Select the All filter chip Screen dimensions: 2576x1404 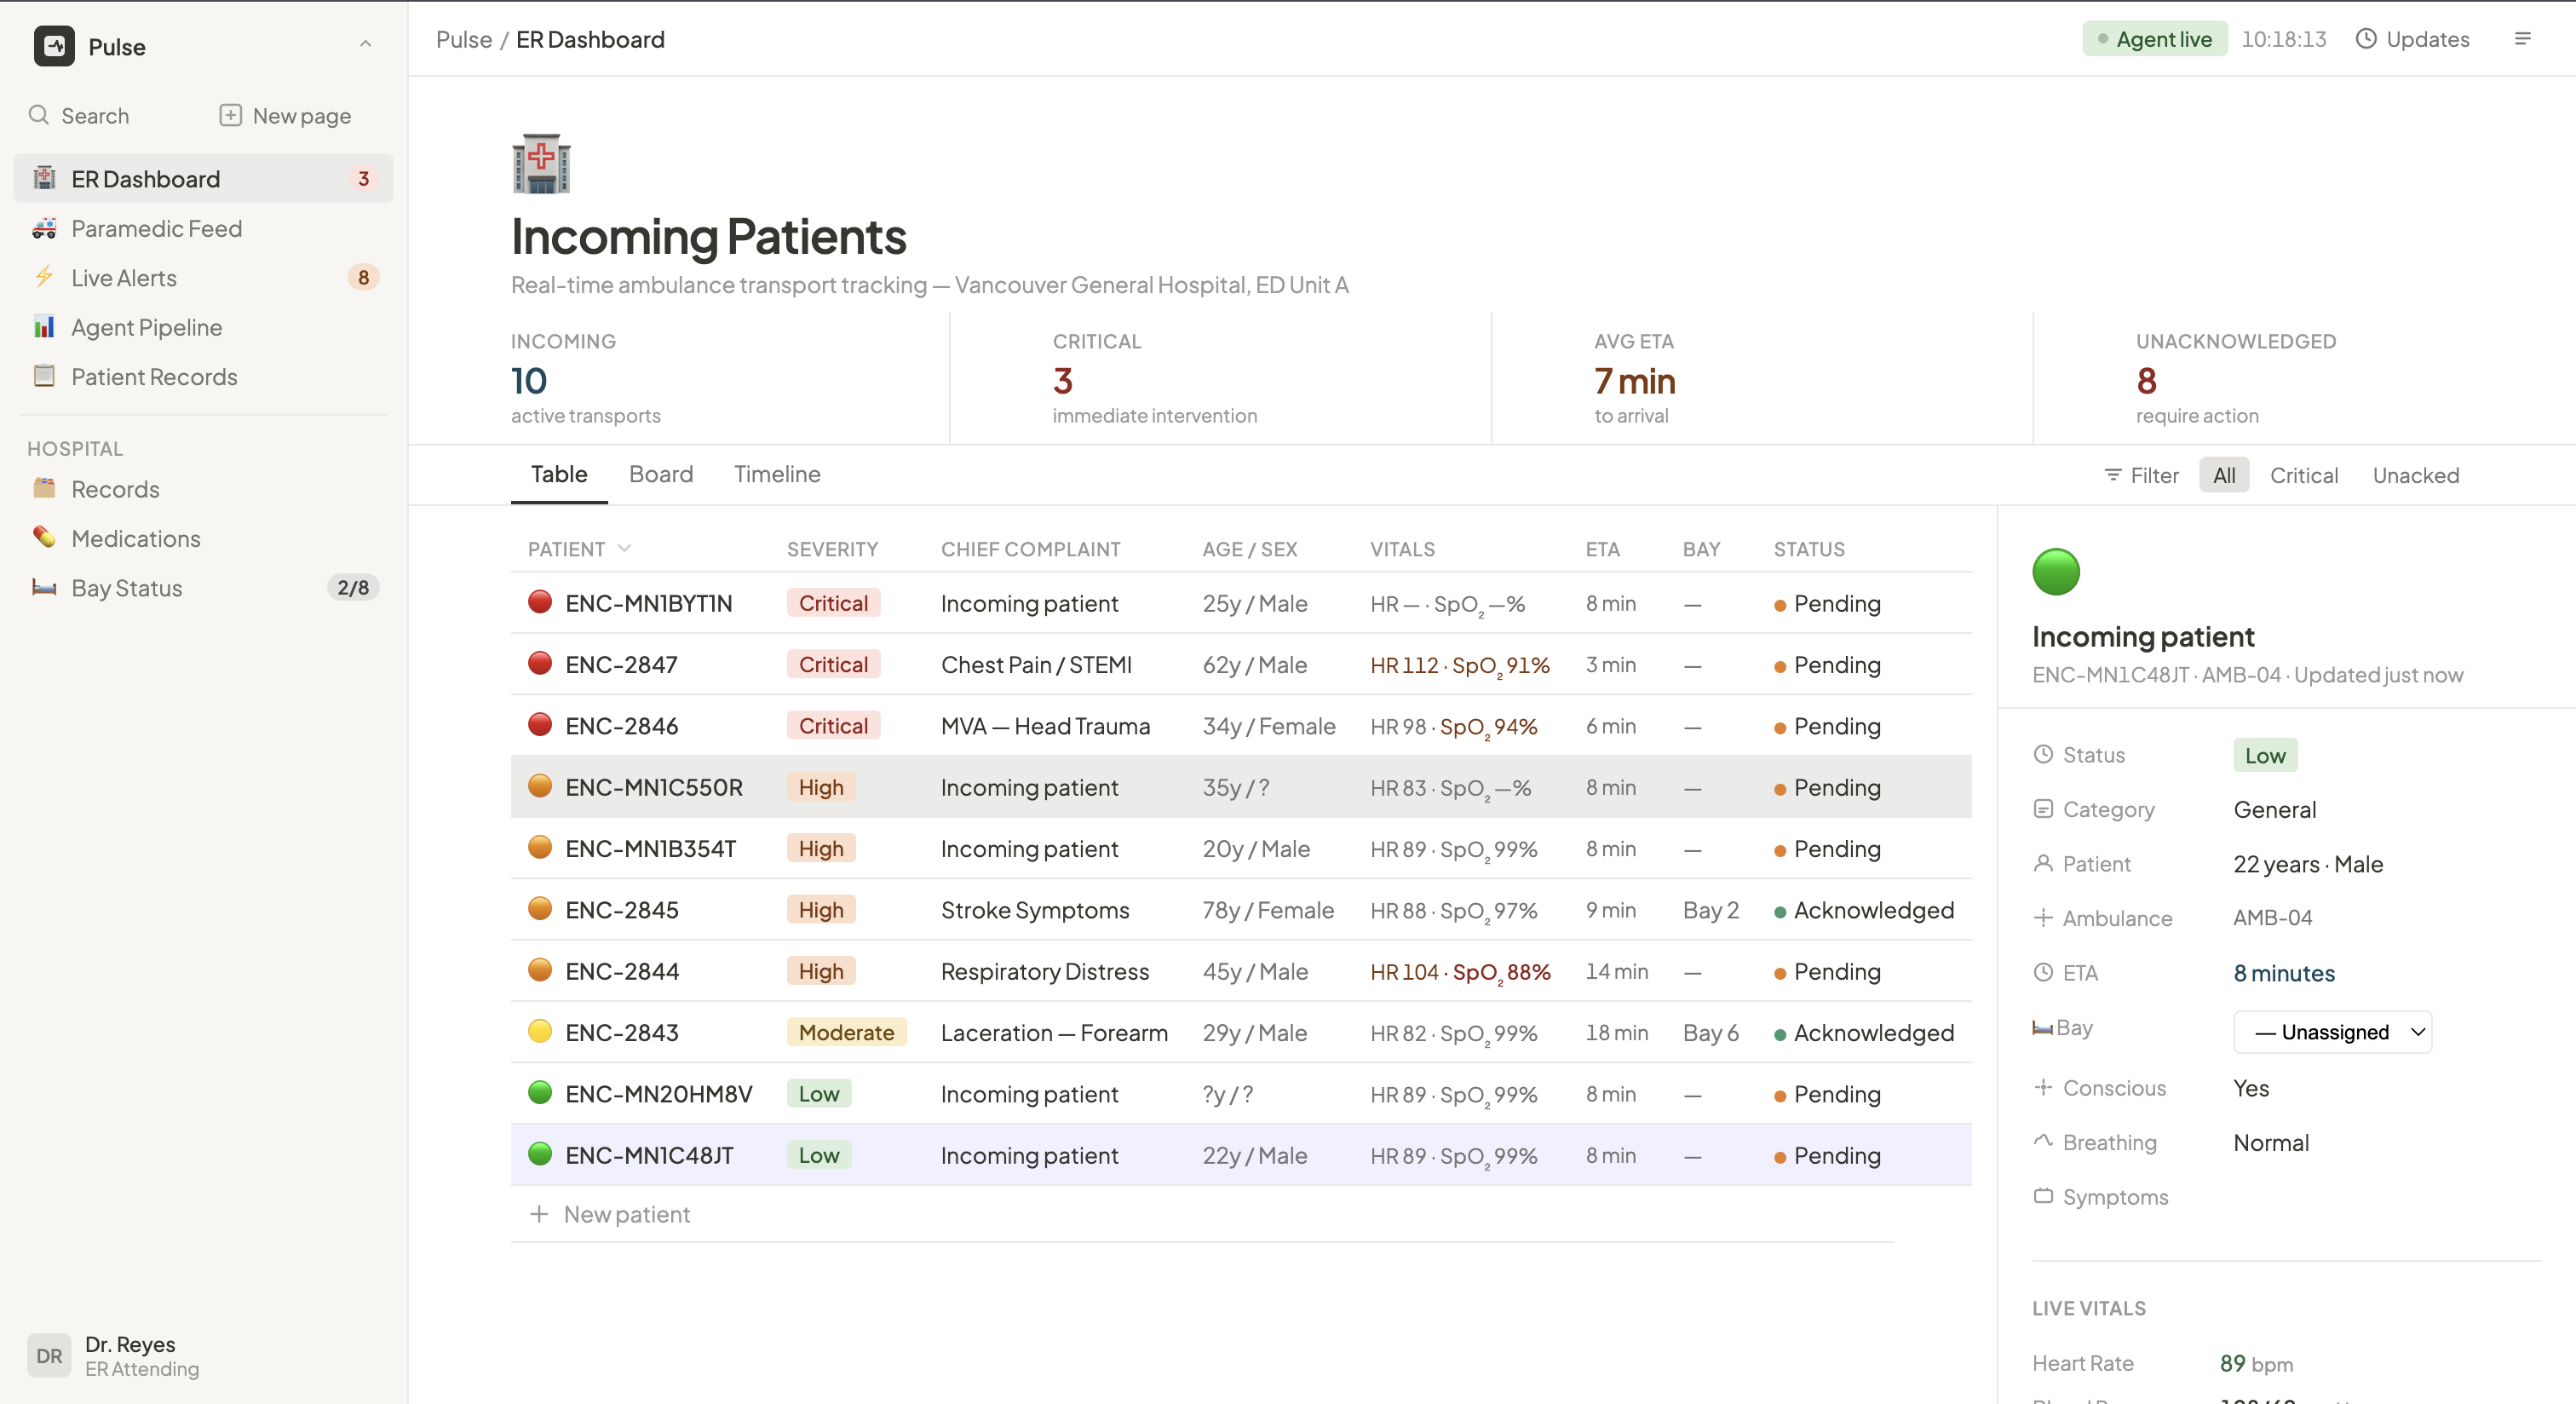[2223, 475]
